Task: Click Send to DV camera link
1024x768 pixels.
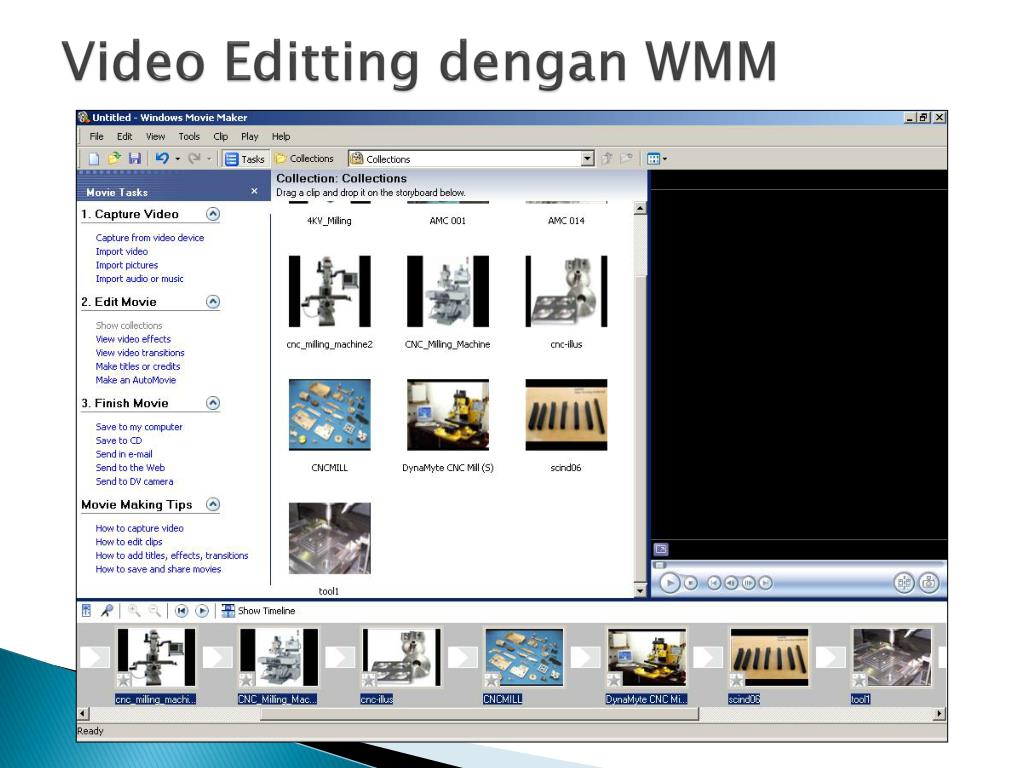Action: (x=135, y=481)
